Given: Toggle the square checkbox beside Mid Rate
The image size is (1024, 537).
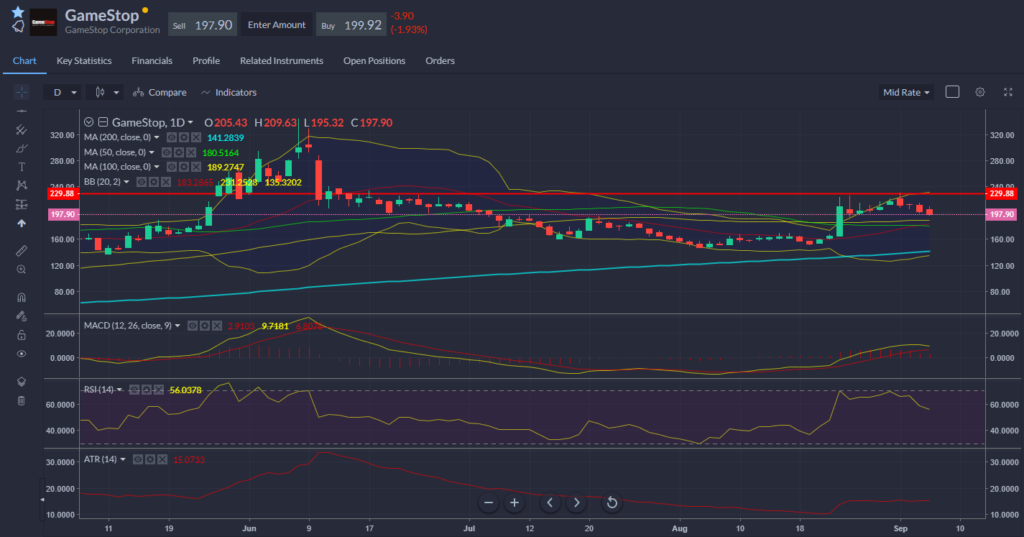Looking at the screenshot, I should 952,92.
